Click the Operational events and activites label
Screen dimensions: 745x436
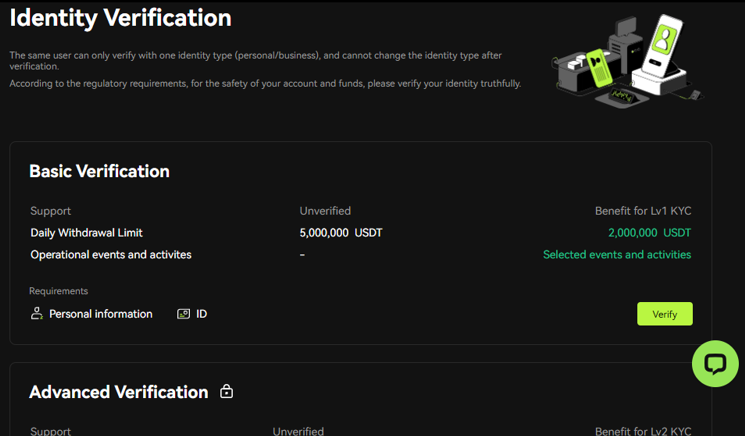pos(111,255)
